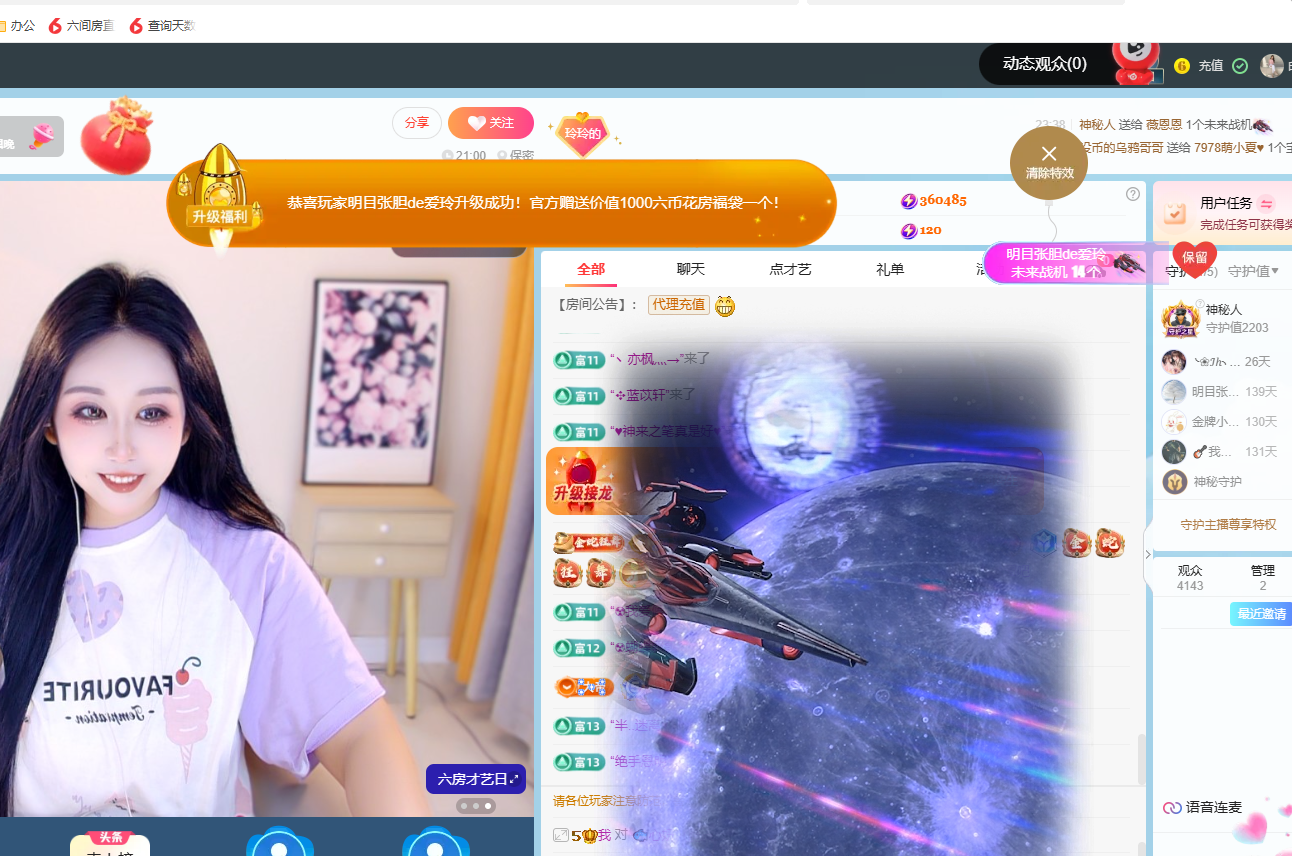Expand the 六房才艺日 widget

click(476, 779)
